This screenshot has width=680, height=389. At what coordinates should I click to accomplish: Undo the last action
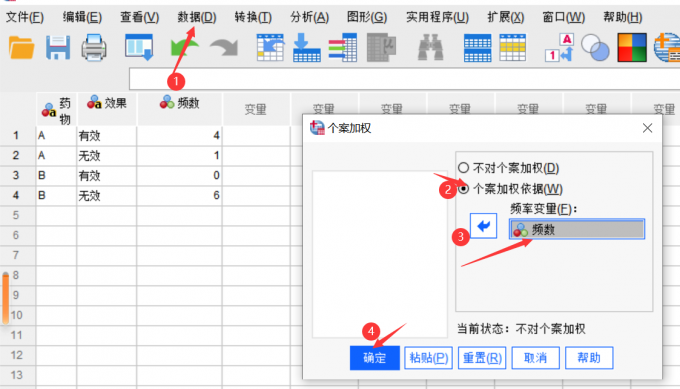(185, 48)
